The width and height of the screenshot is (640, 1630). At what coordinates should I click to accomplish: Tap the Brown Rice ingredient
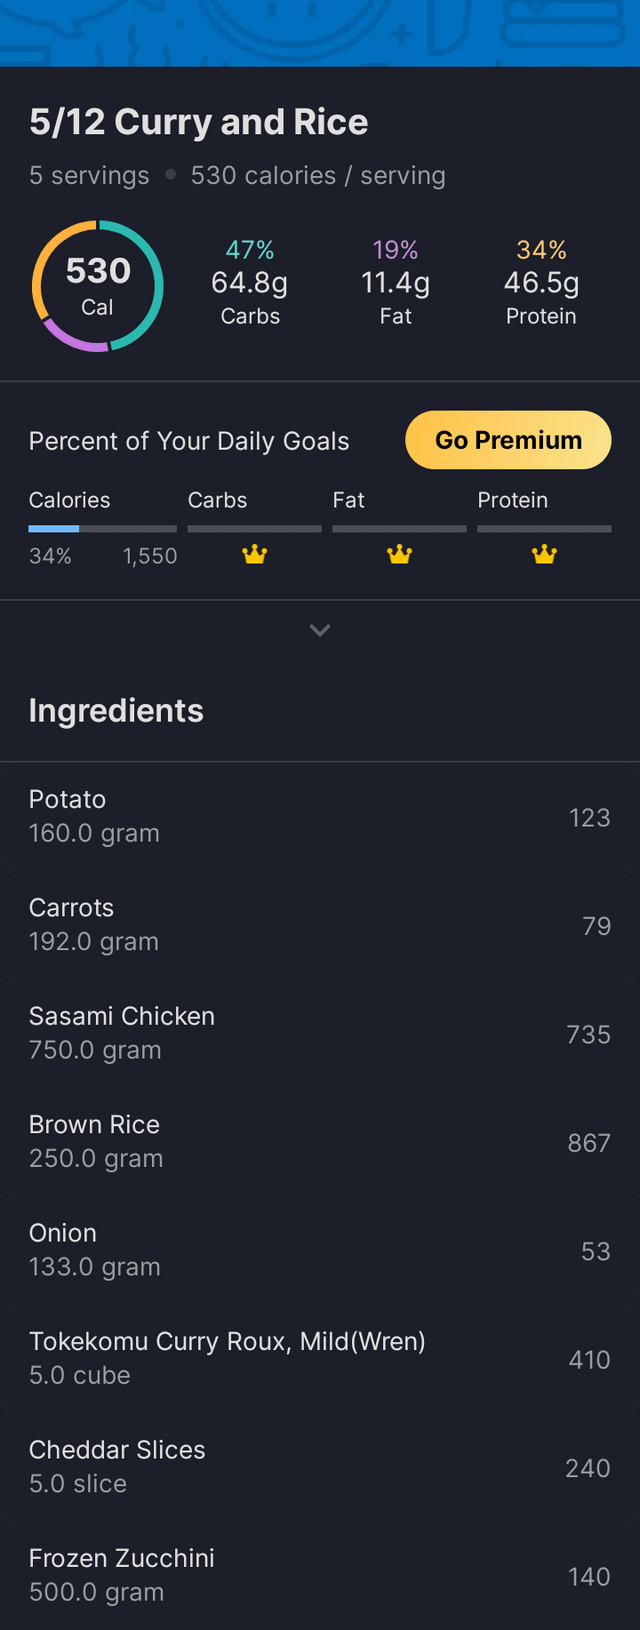coord(320,1141)
